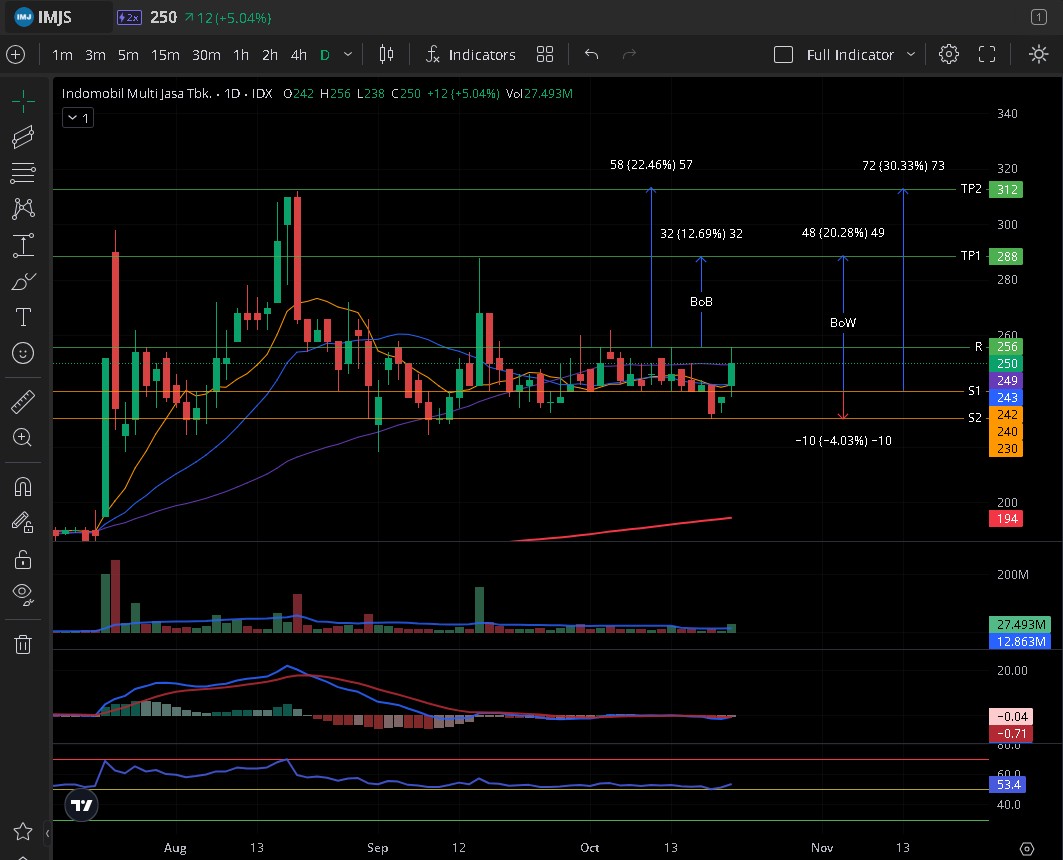
Task: Open the Full Indicator dropdown arrow
Action: click(x=911, y=55)
